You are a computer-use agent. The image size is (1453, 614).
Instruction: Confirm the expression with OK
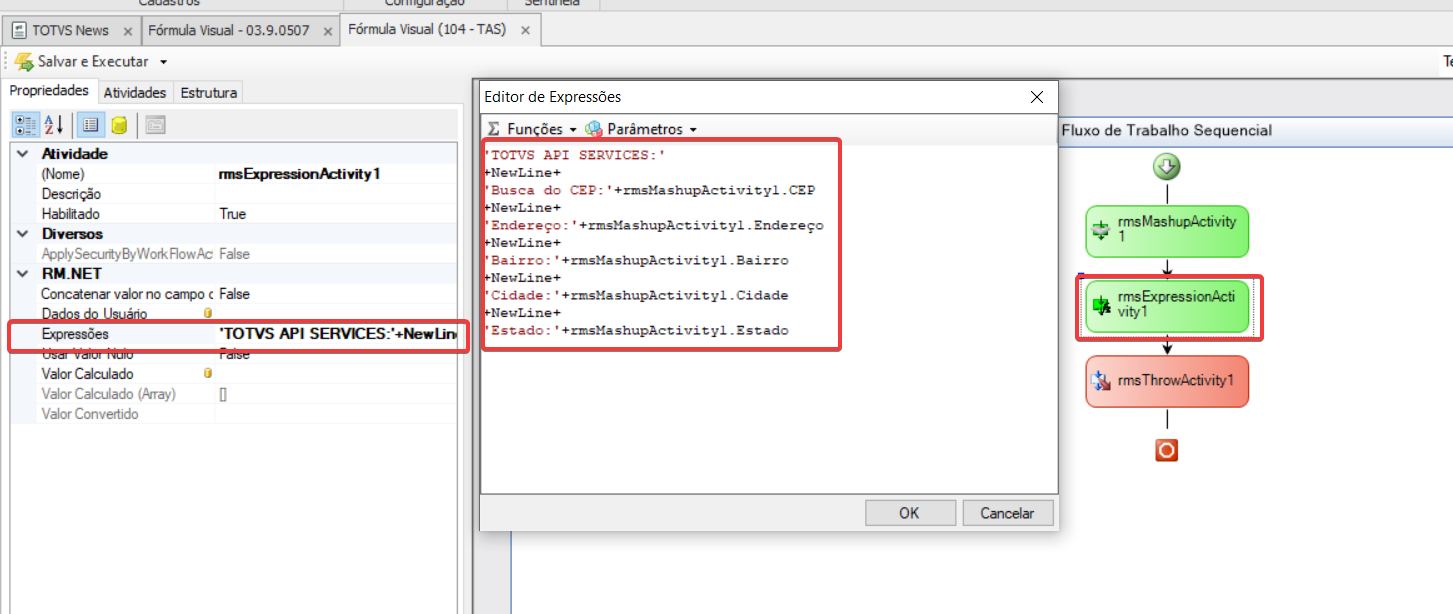click(908, 513)
